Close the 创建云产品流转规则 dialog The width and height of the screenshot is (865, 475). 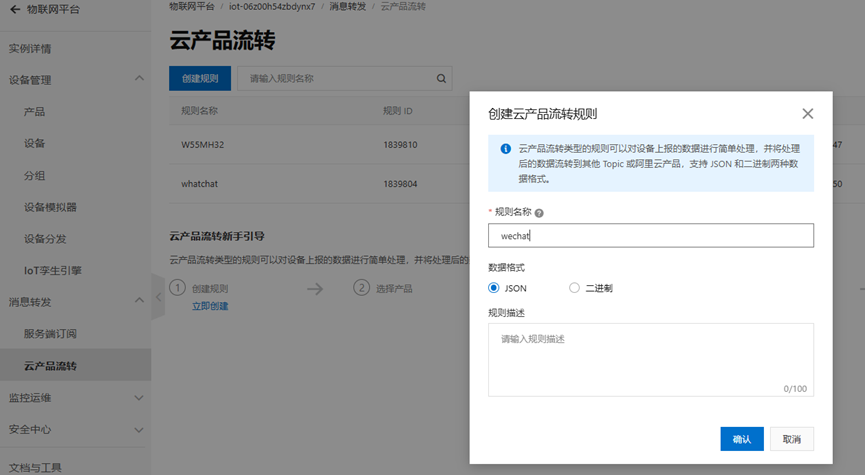(808, 114)
